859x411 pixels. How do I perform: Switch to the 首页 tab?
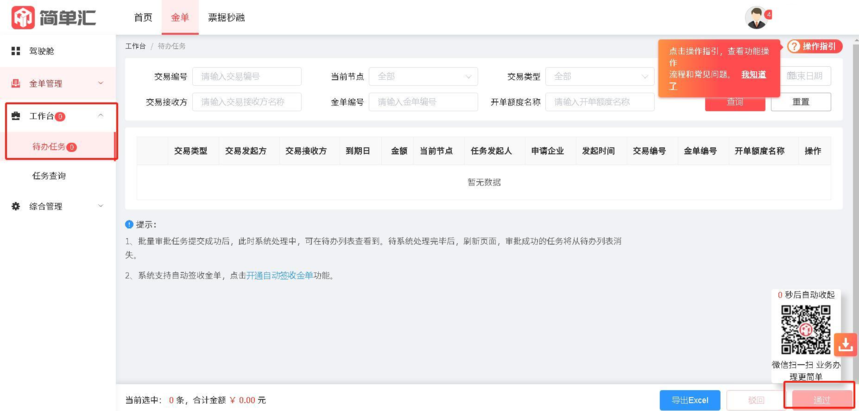143,18
